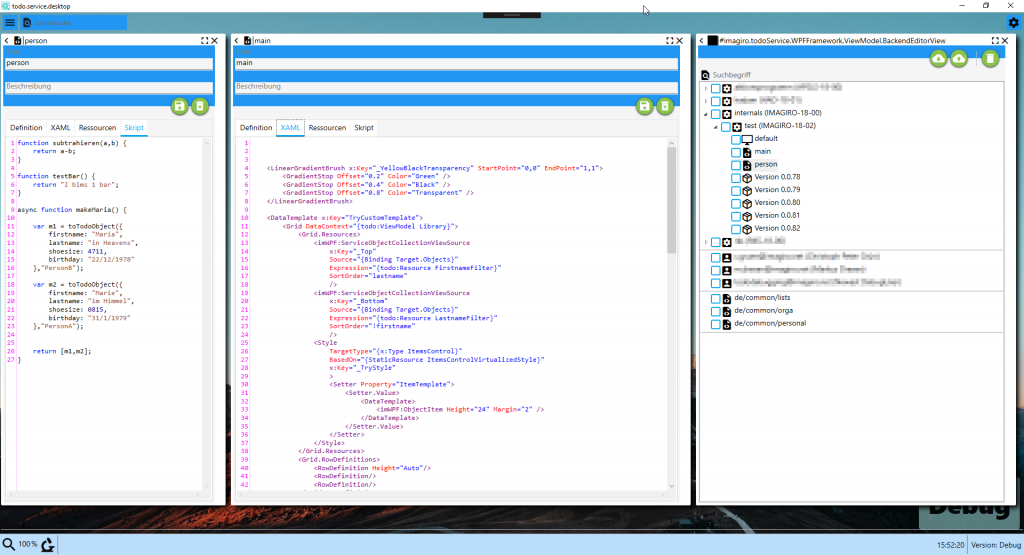
Task: Go back using the arrow in person panel
Action: [7, 40]
